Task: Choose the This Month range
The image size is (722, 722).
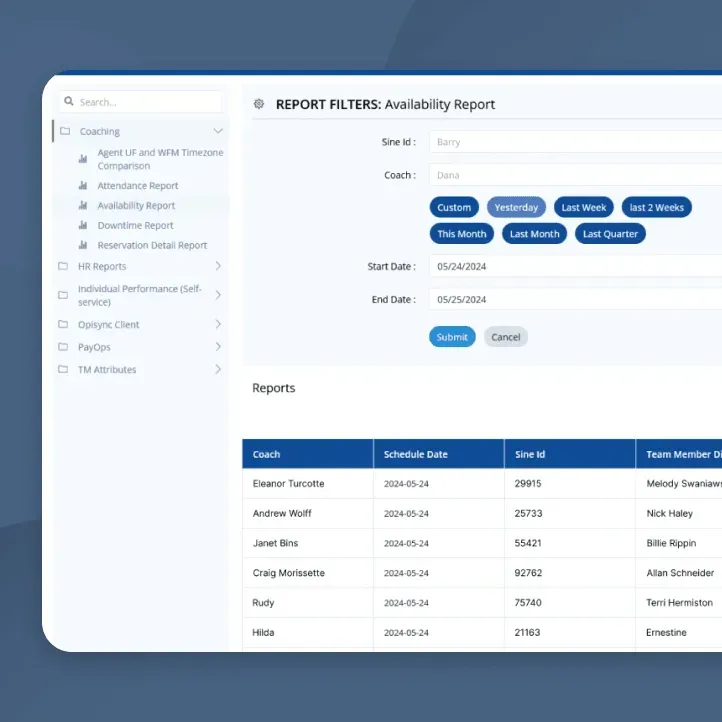Action: [462, 234]
